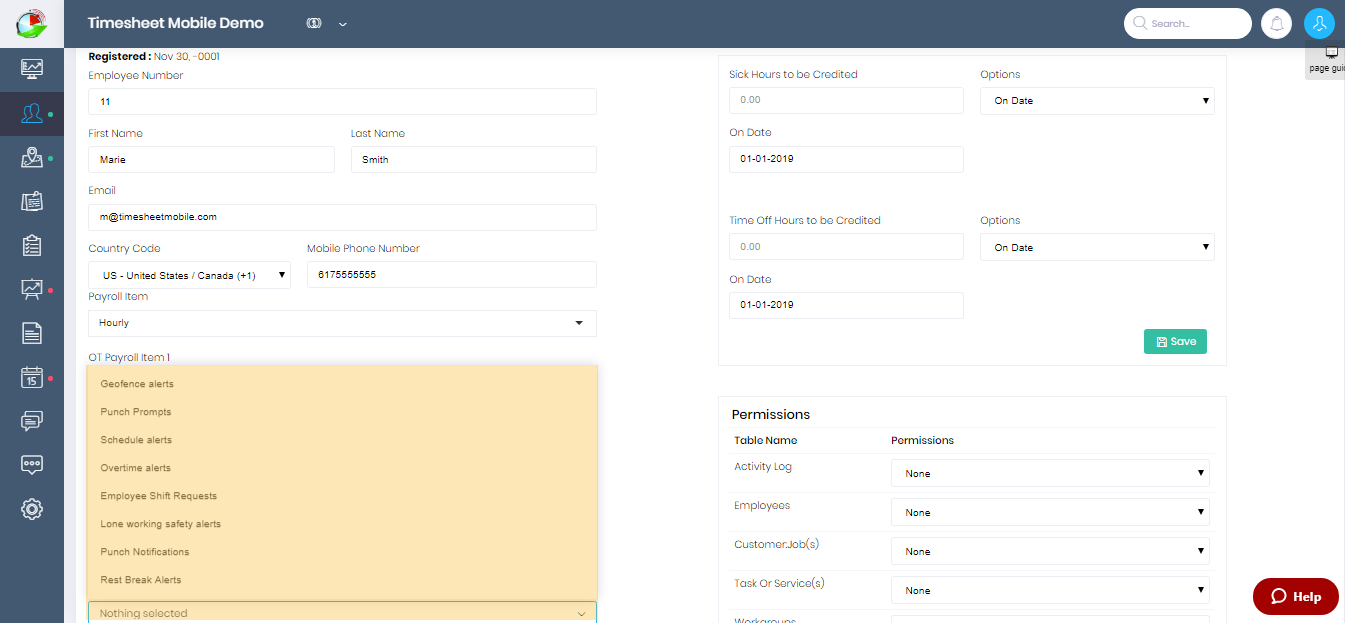Open the clipboard checklist sidebar icon
Screen dimensions: 1345x623
click(32, 245)
